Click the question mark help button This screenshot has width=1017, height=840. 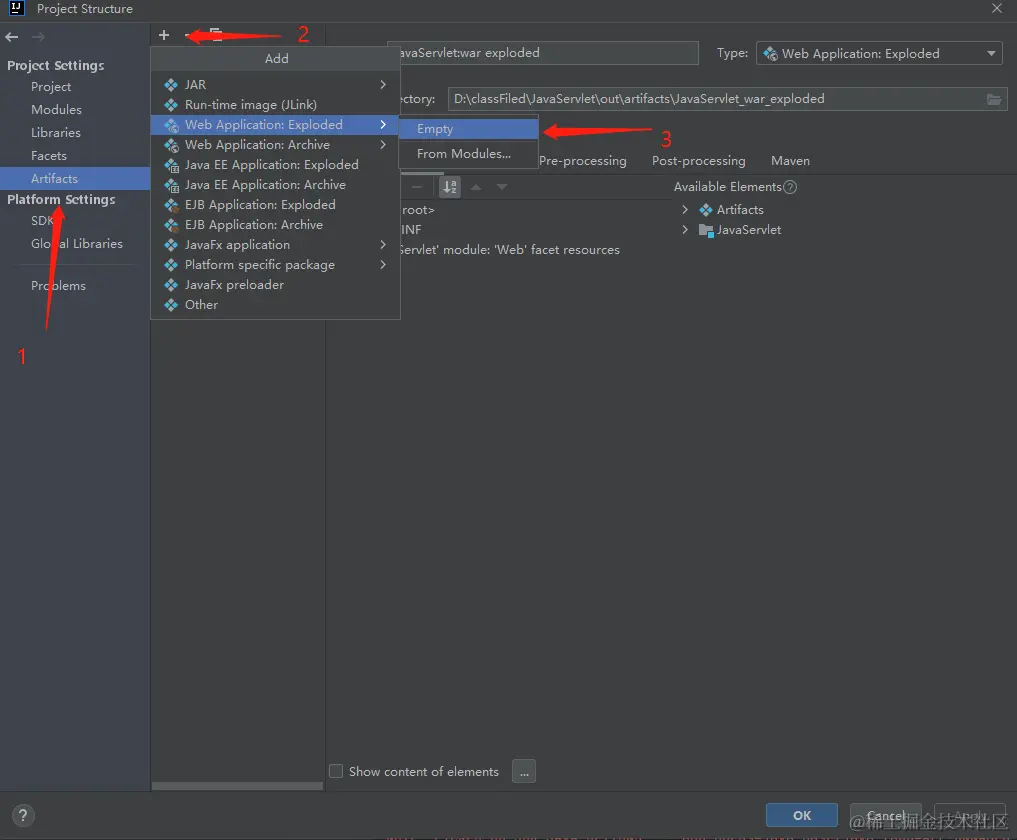point(23,816)
